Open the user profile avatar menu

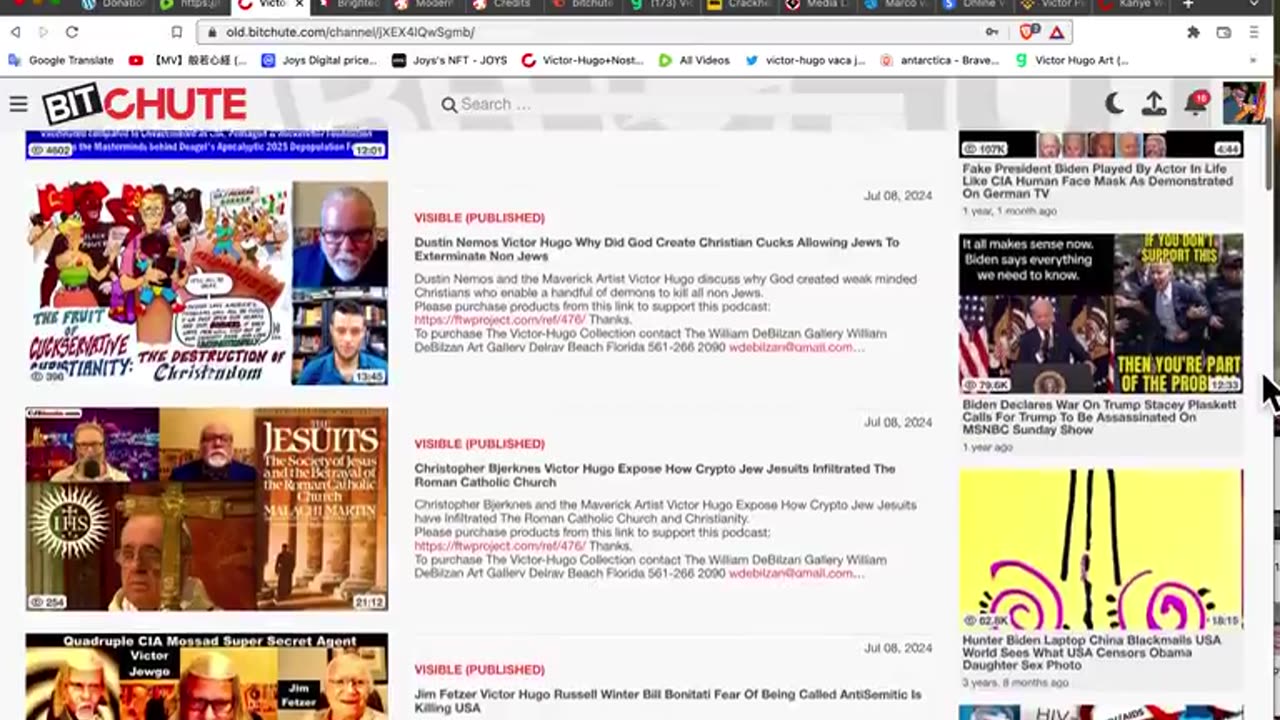pos(1244,103)
